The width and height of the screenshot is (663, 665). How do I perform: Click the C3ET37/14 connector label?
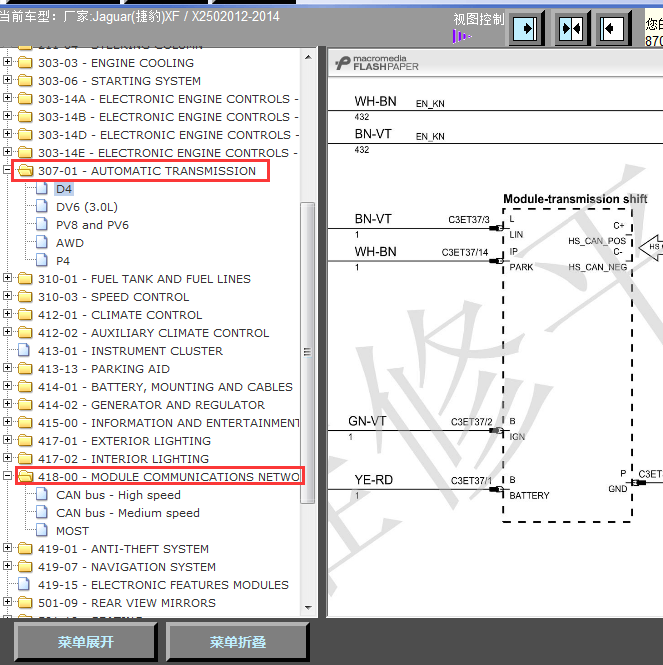pyautogui.click(x=465, y=252)
